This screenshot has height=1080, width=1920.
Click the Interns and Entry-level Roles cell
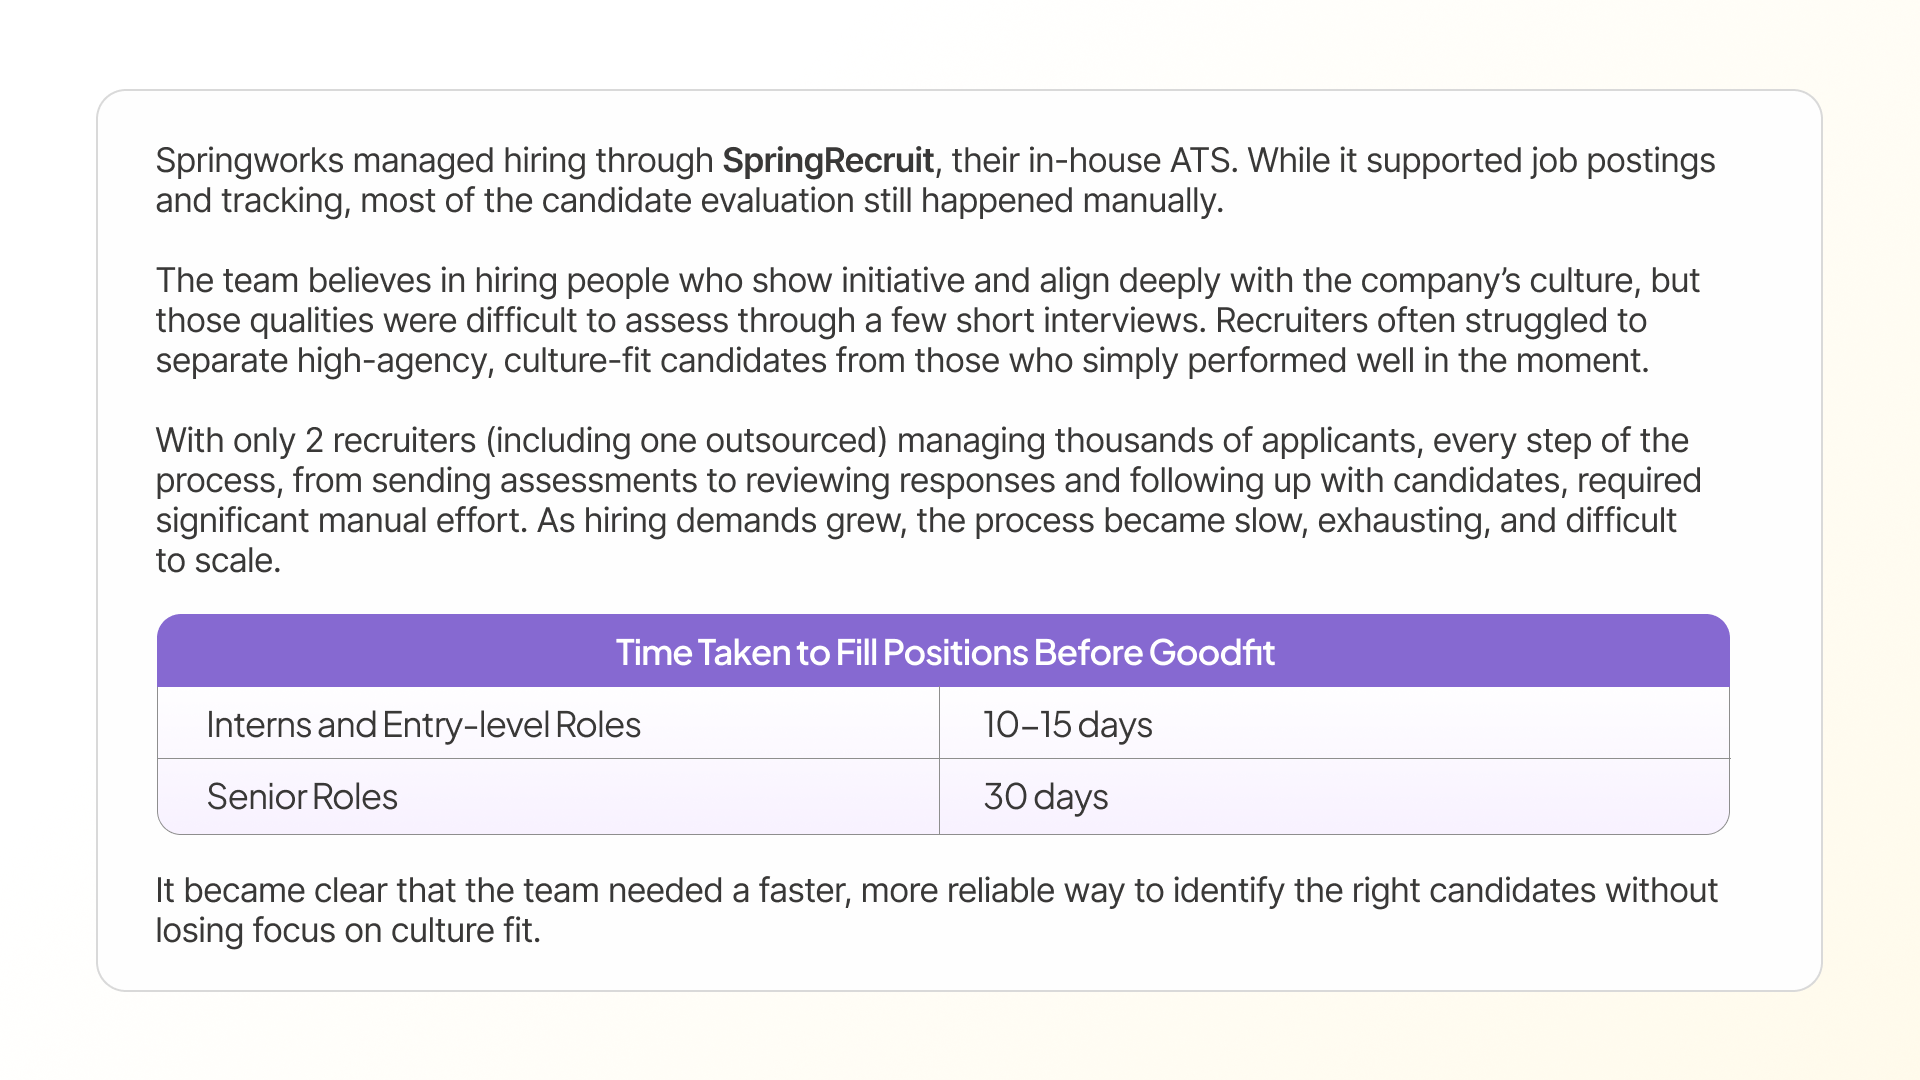click(548, 724)
